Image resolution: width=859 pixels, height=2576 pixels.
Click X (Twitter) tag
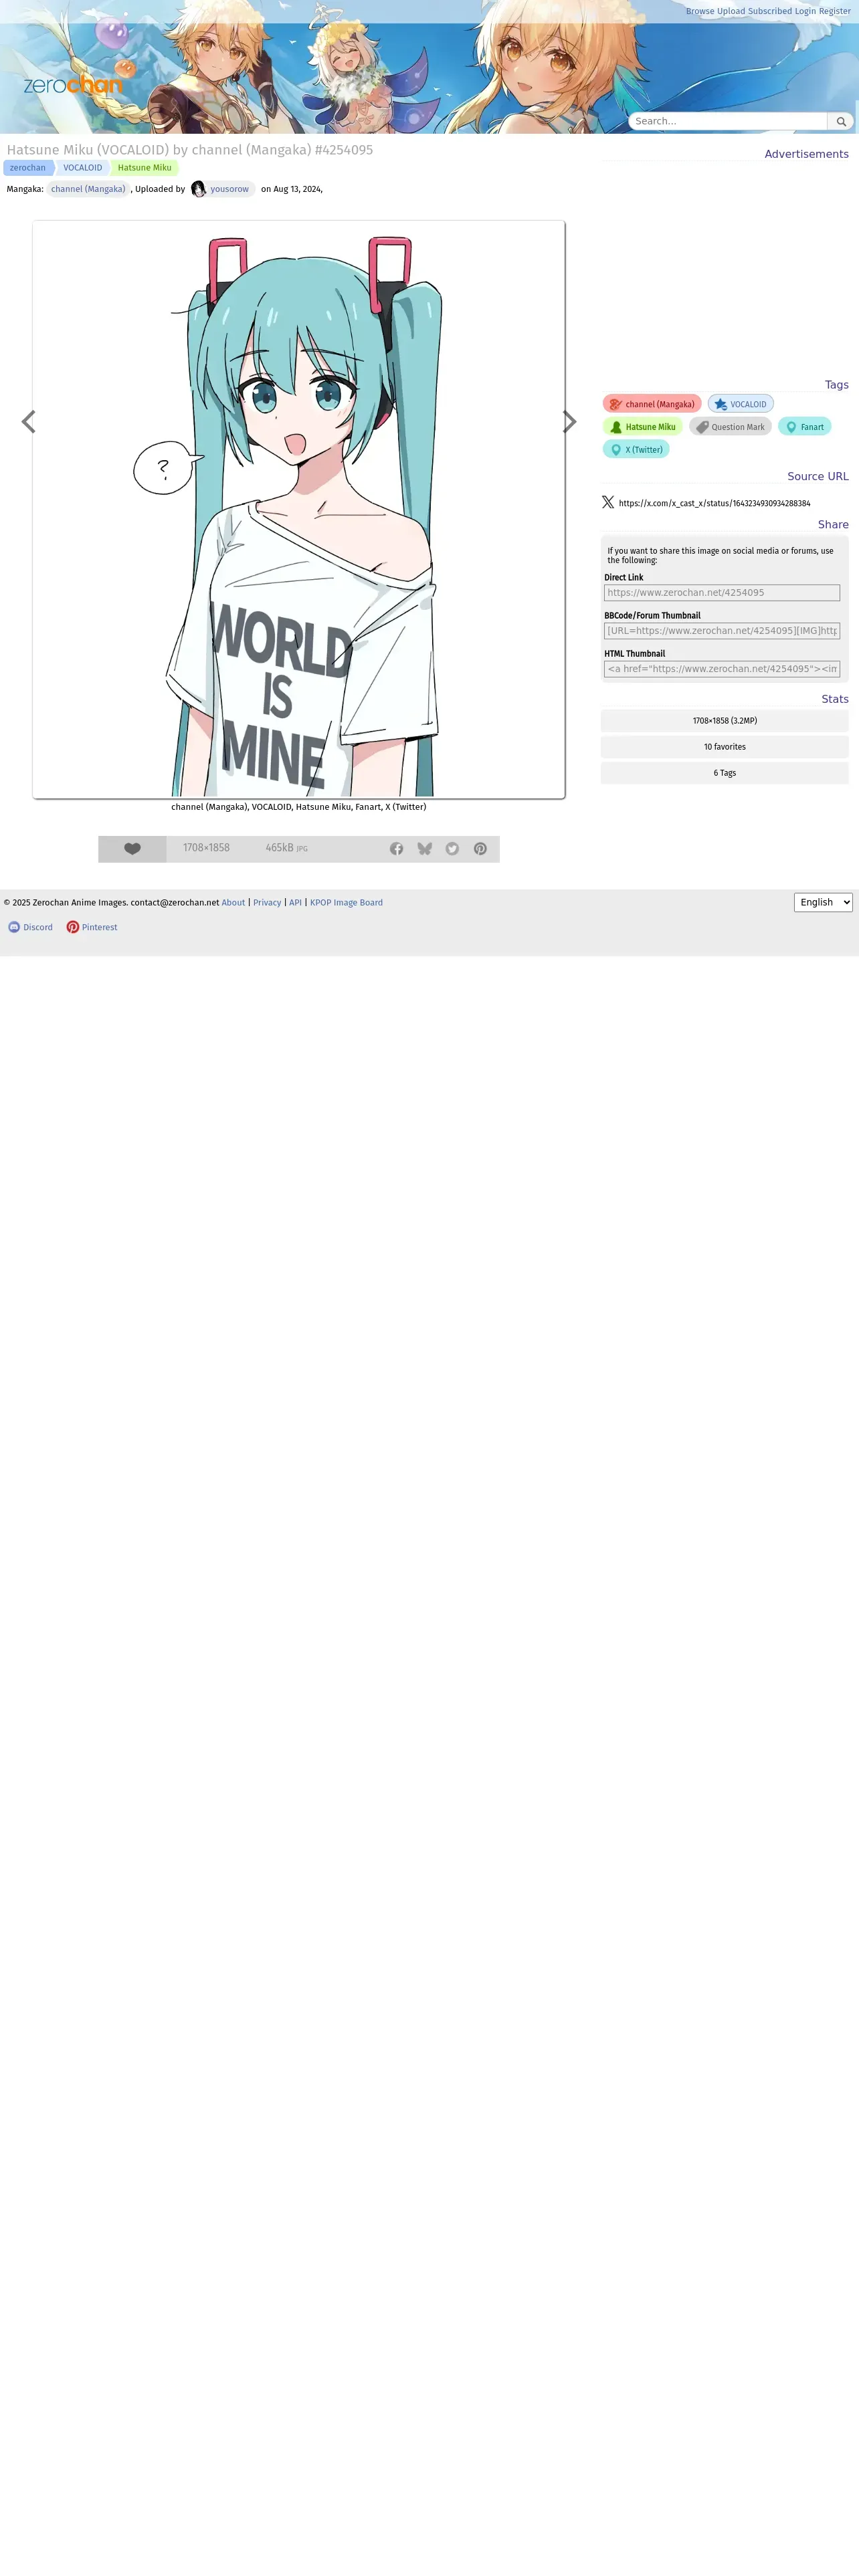coord(636,450)
